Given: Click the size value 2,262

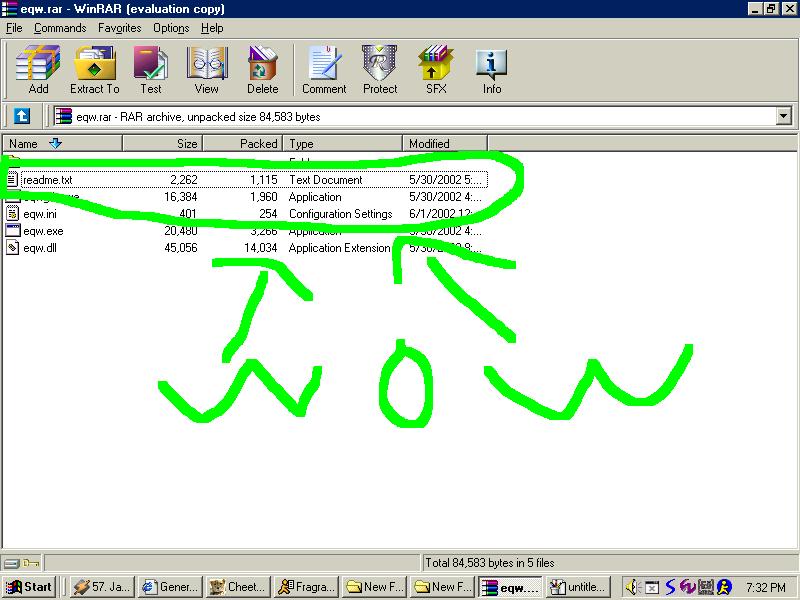Looking at the screenshot, I should 184,180.
